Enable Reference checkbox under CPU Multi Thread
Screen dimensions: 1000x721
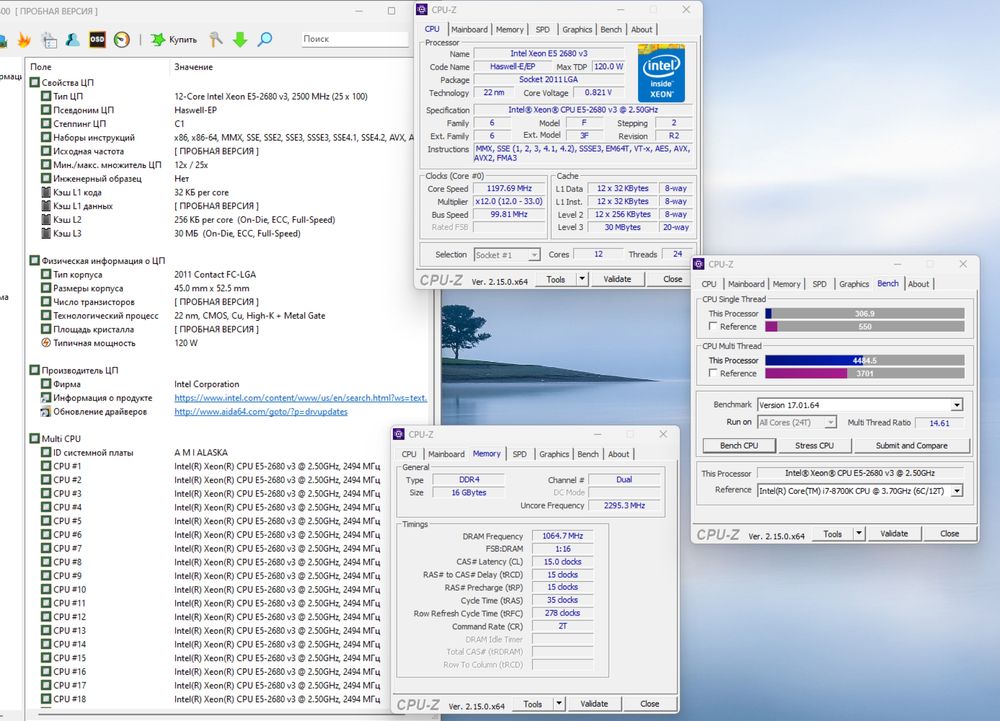[713, 374]
